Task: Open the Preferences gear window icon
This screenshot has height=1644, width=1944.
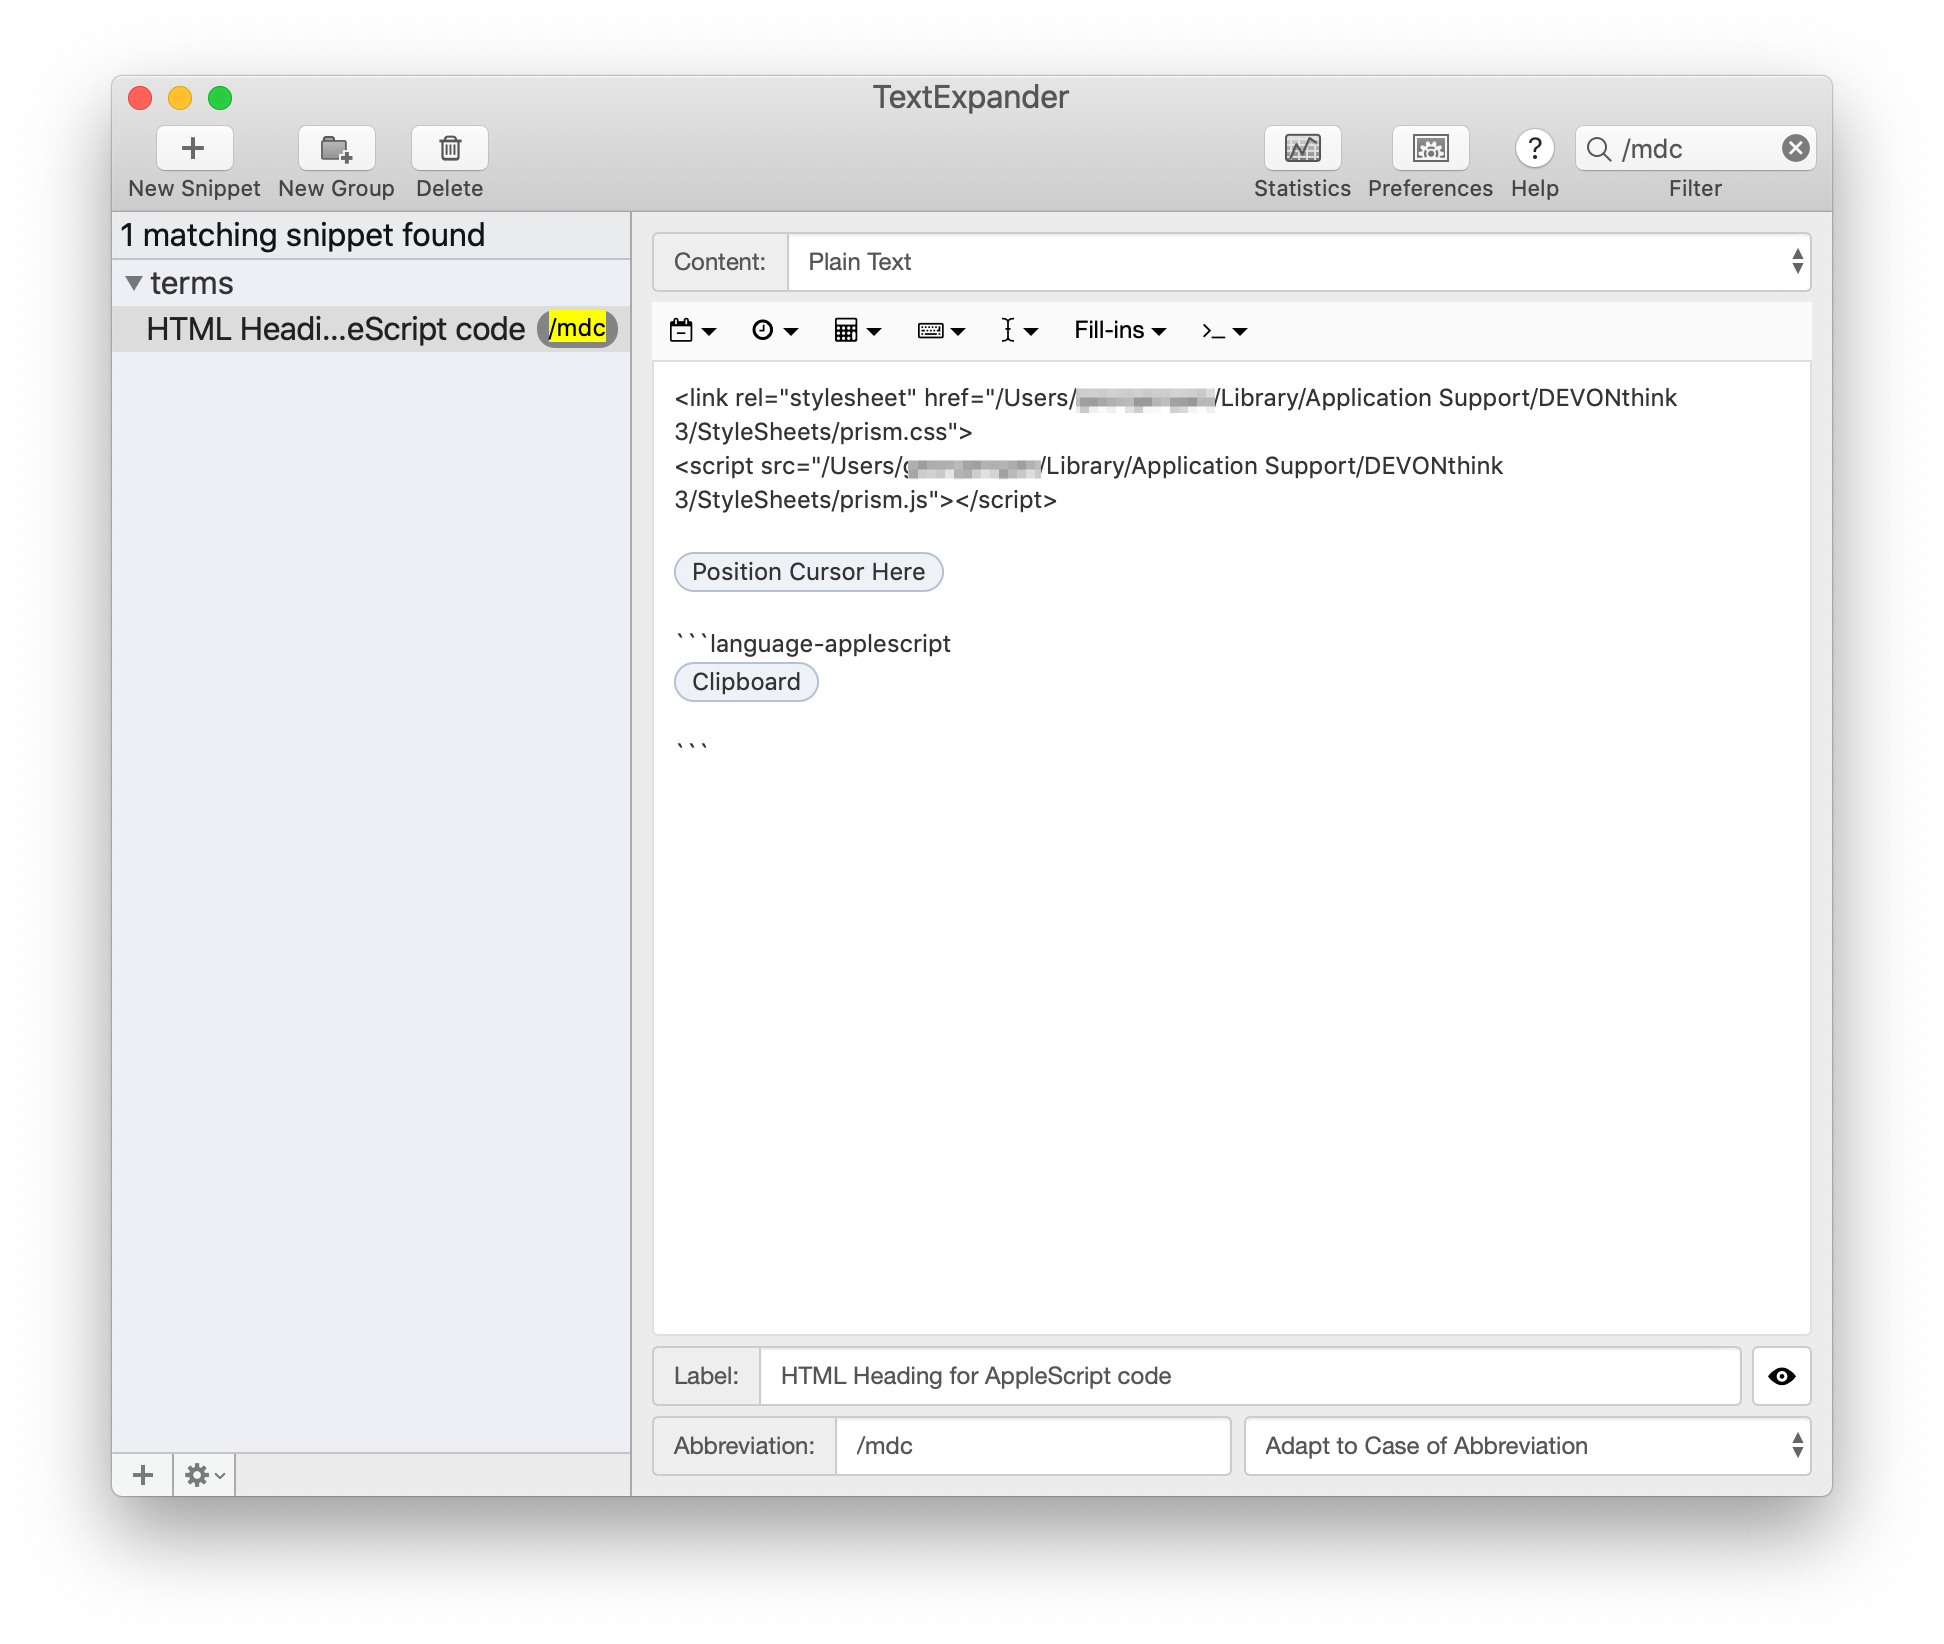Action: tap(1430, 149)
